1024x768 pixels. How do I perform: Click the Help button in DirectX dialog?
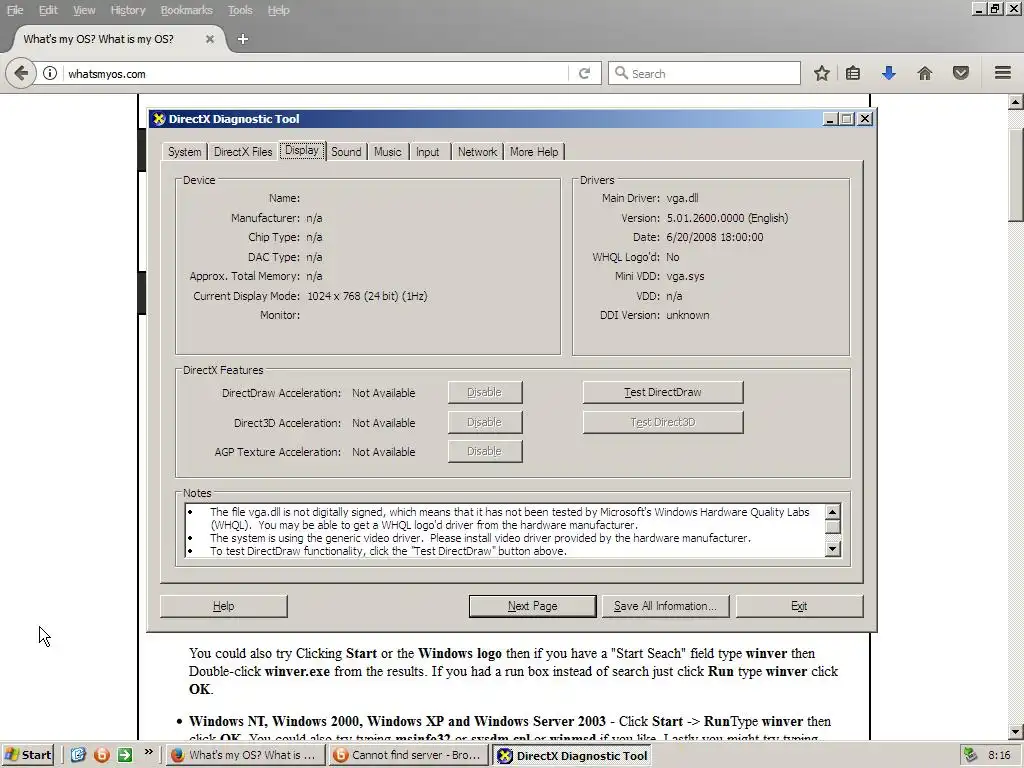click(223, 606)
